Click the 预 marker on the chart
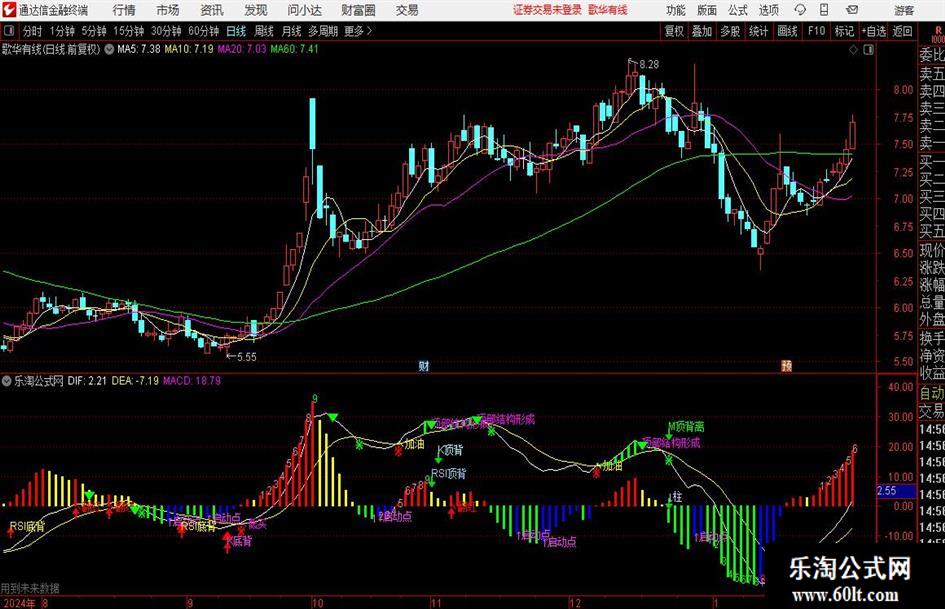 (x=786, y=365)
